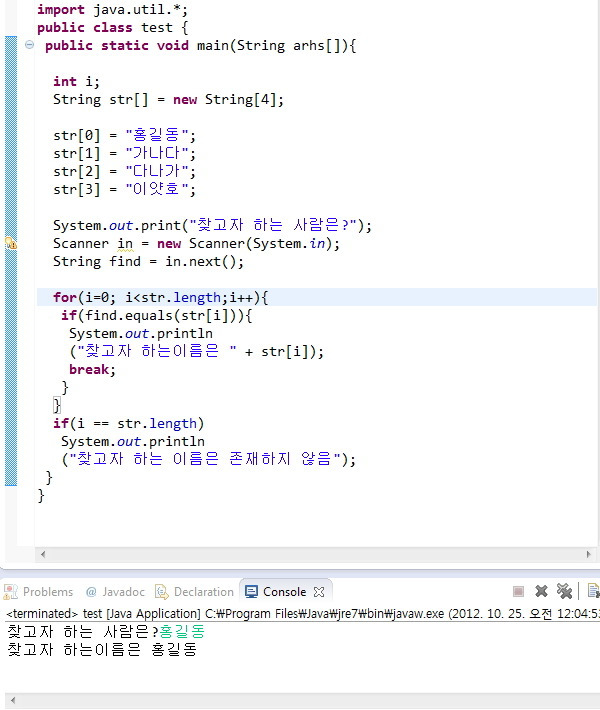Click the string "찾고자 하는이름은 " + str[i] line

[x=197, y=351]
